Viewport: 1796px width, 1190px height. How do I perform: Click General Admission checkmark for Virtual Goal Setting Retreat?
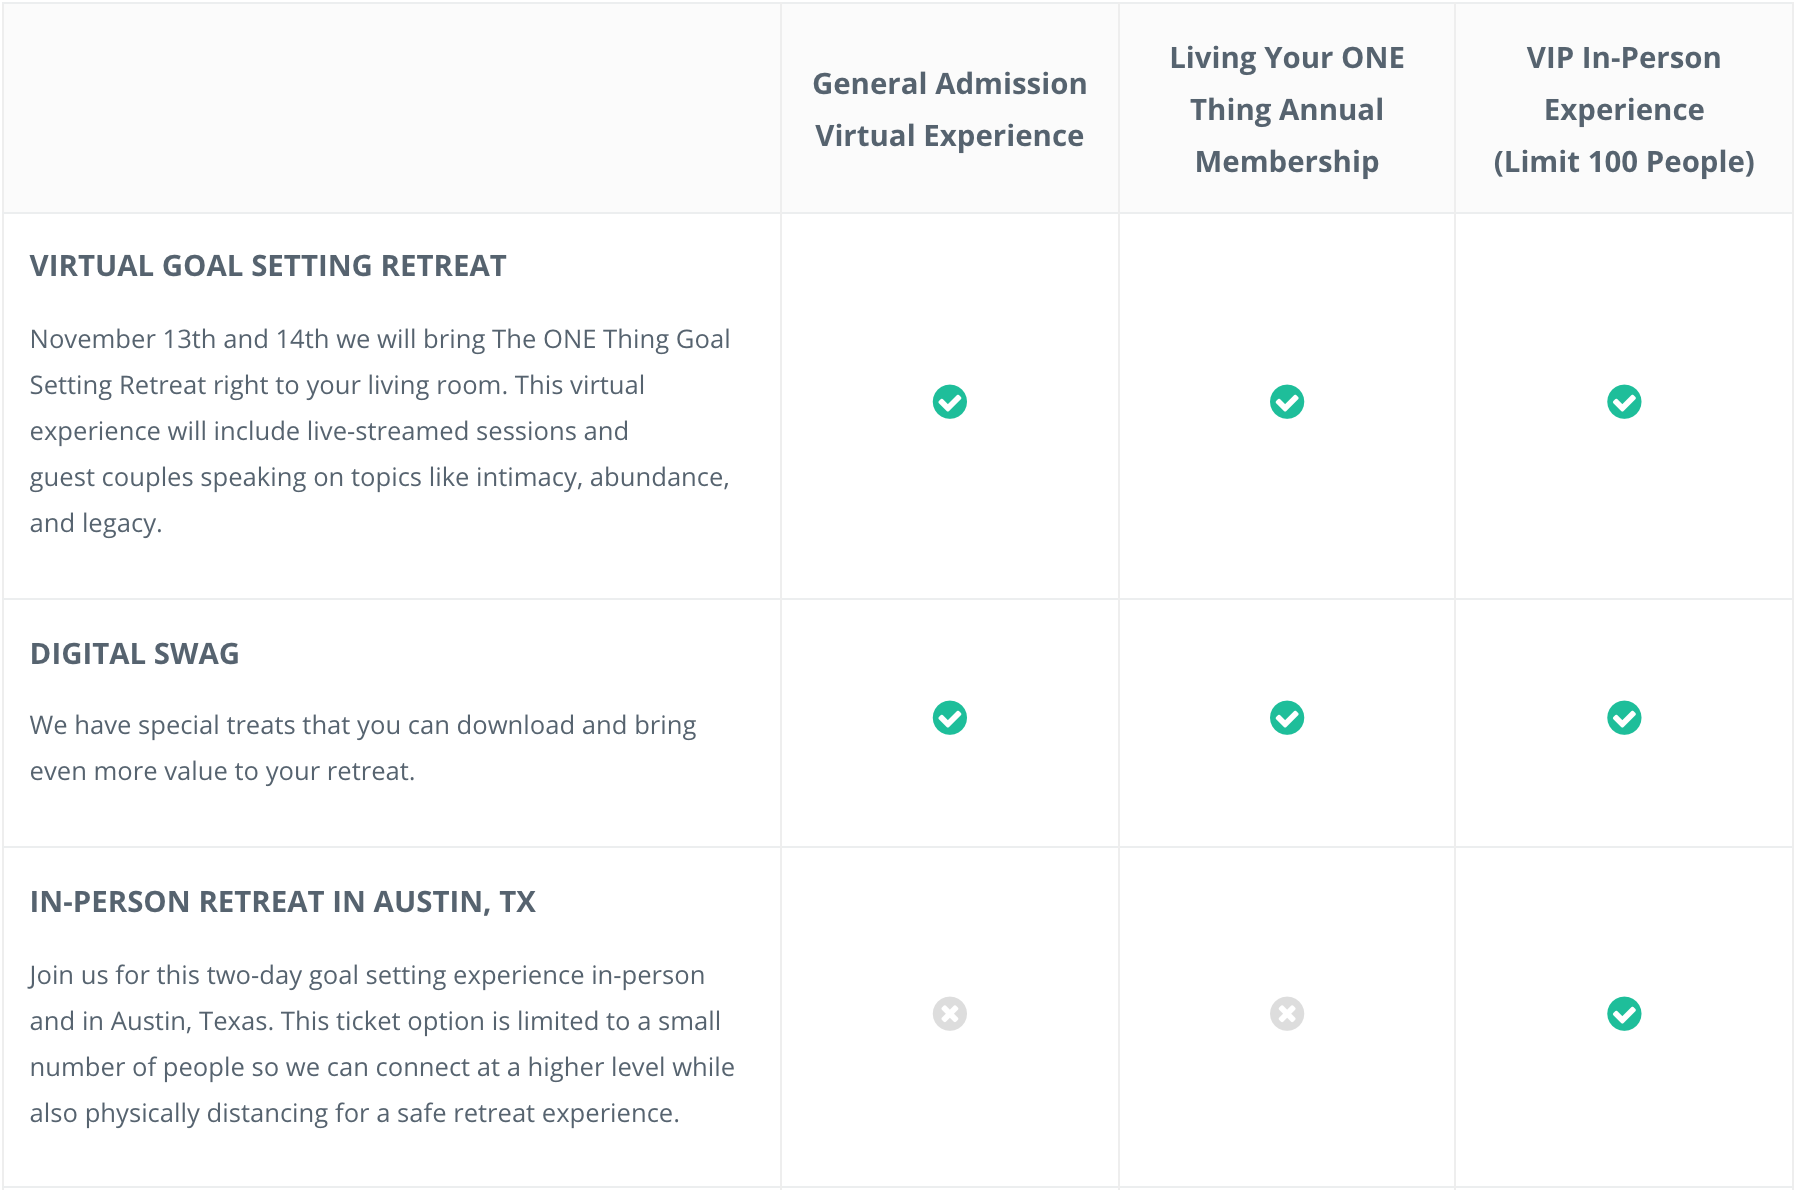coord(949,402)
